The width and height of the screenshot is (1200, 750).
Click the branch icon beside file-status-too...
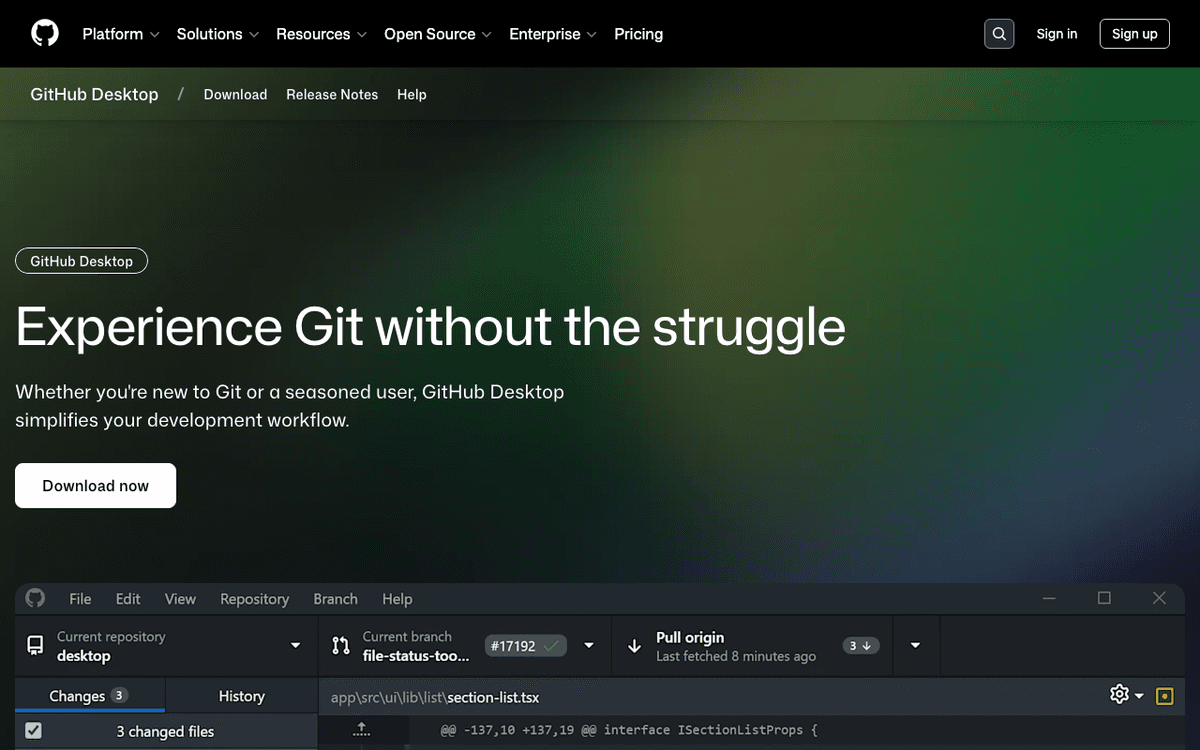coord(341,645)
